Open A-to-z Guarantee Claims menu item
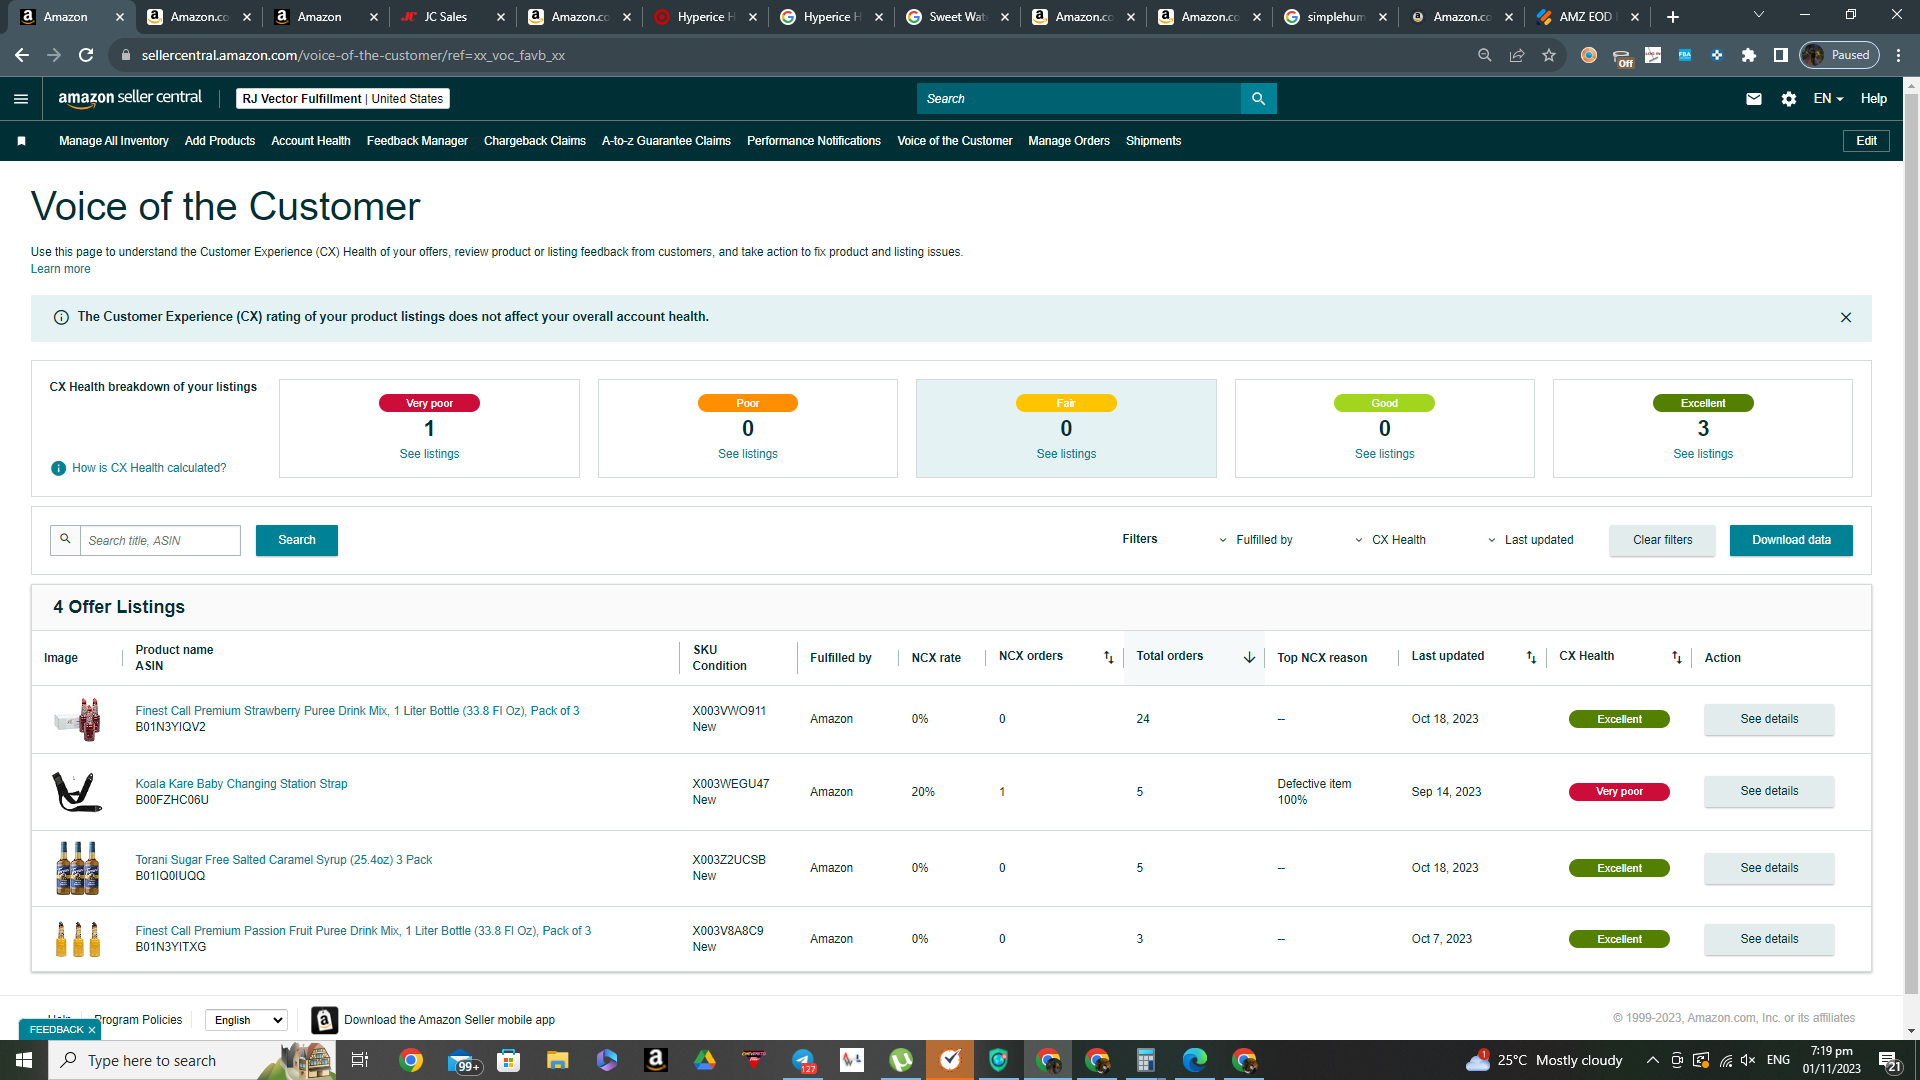Screen dimensions: 1920x1080 666,141
